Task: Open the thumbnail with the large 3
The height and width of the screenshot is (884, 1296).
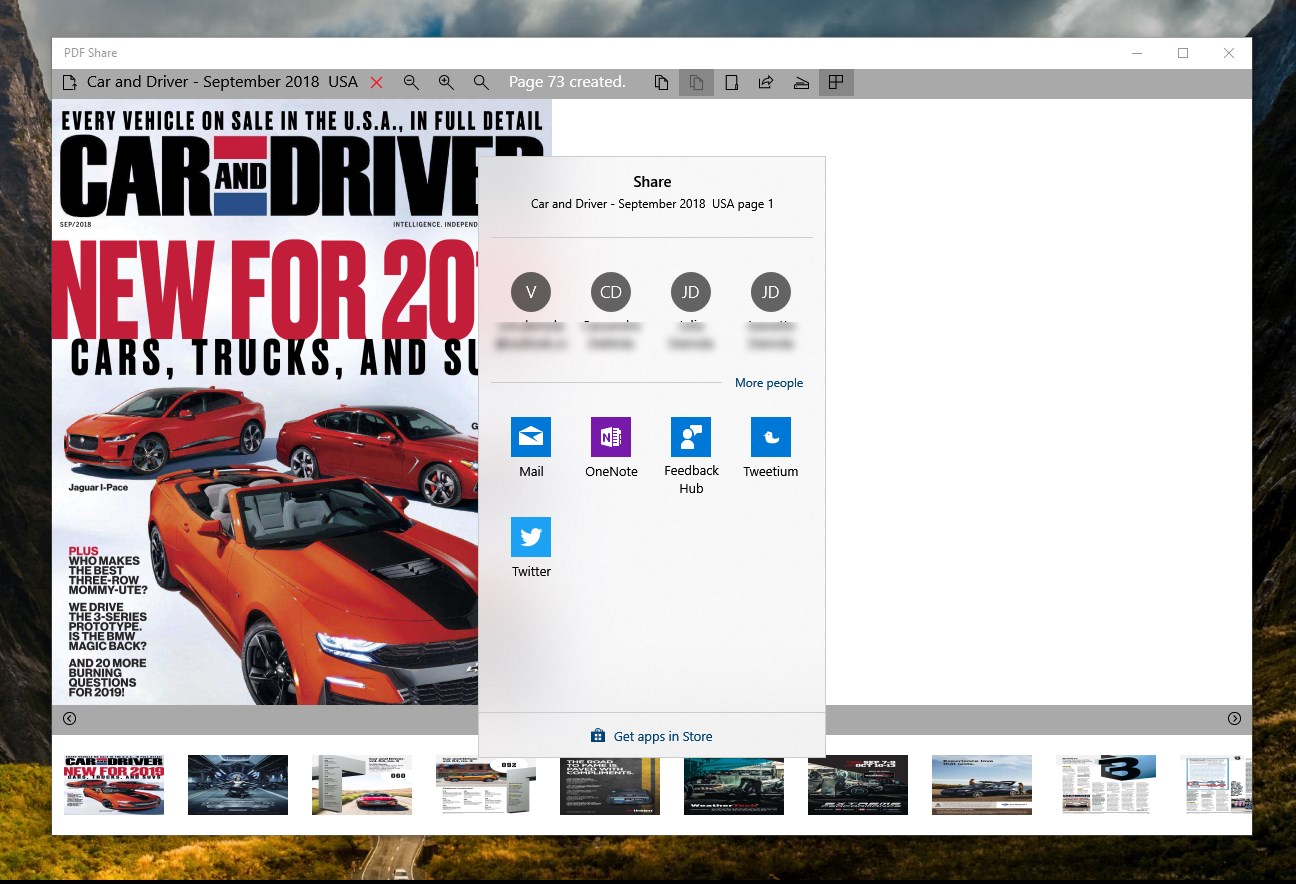Action: click(x=1106, y=785)
